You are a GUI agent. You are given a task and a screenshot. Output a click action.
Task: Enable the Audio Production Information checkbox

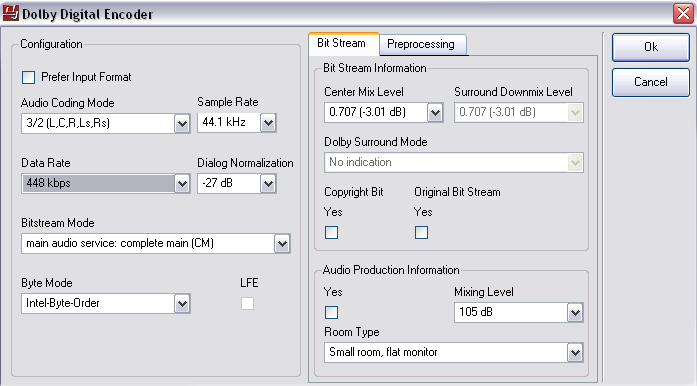[332, 313]
